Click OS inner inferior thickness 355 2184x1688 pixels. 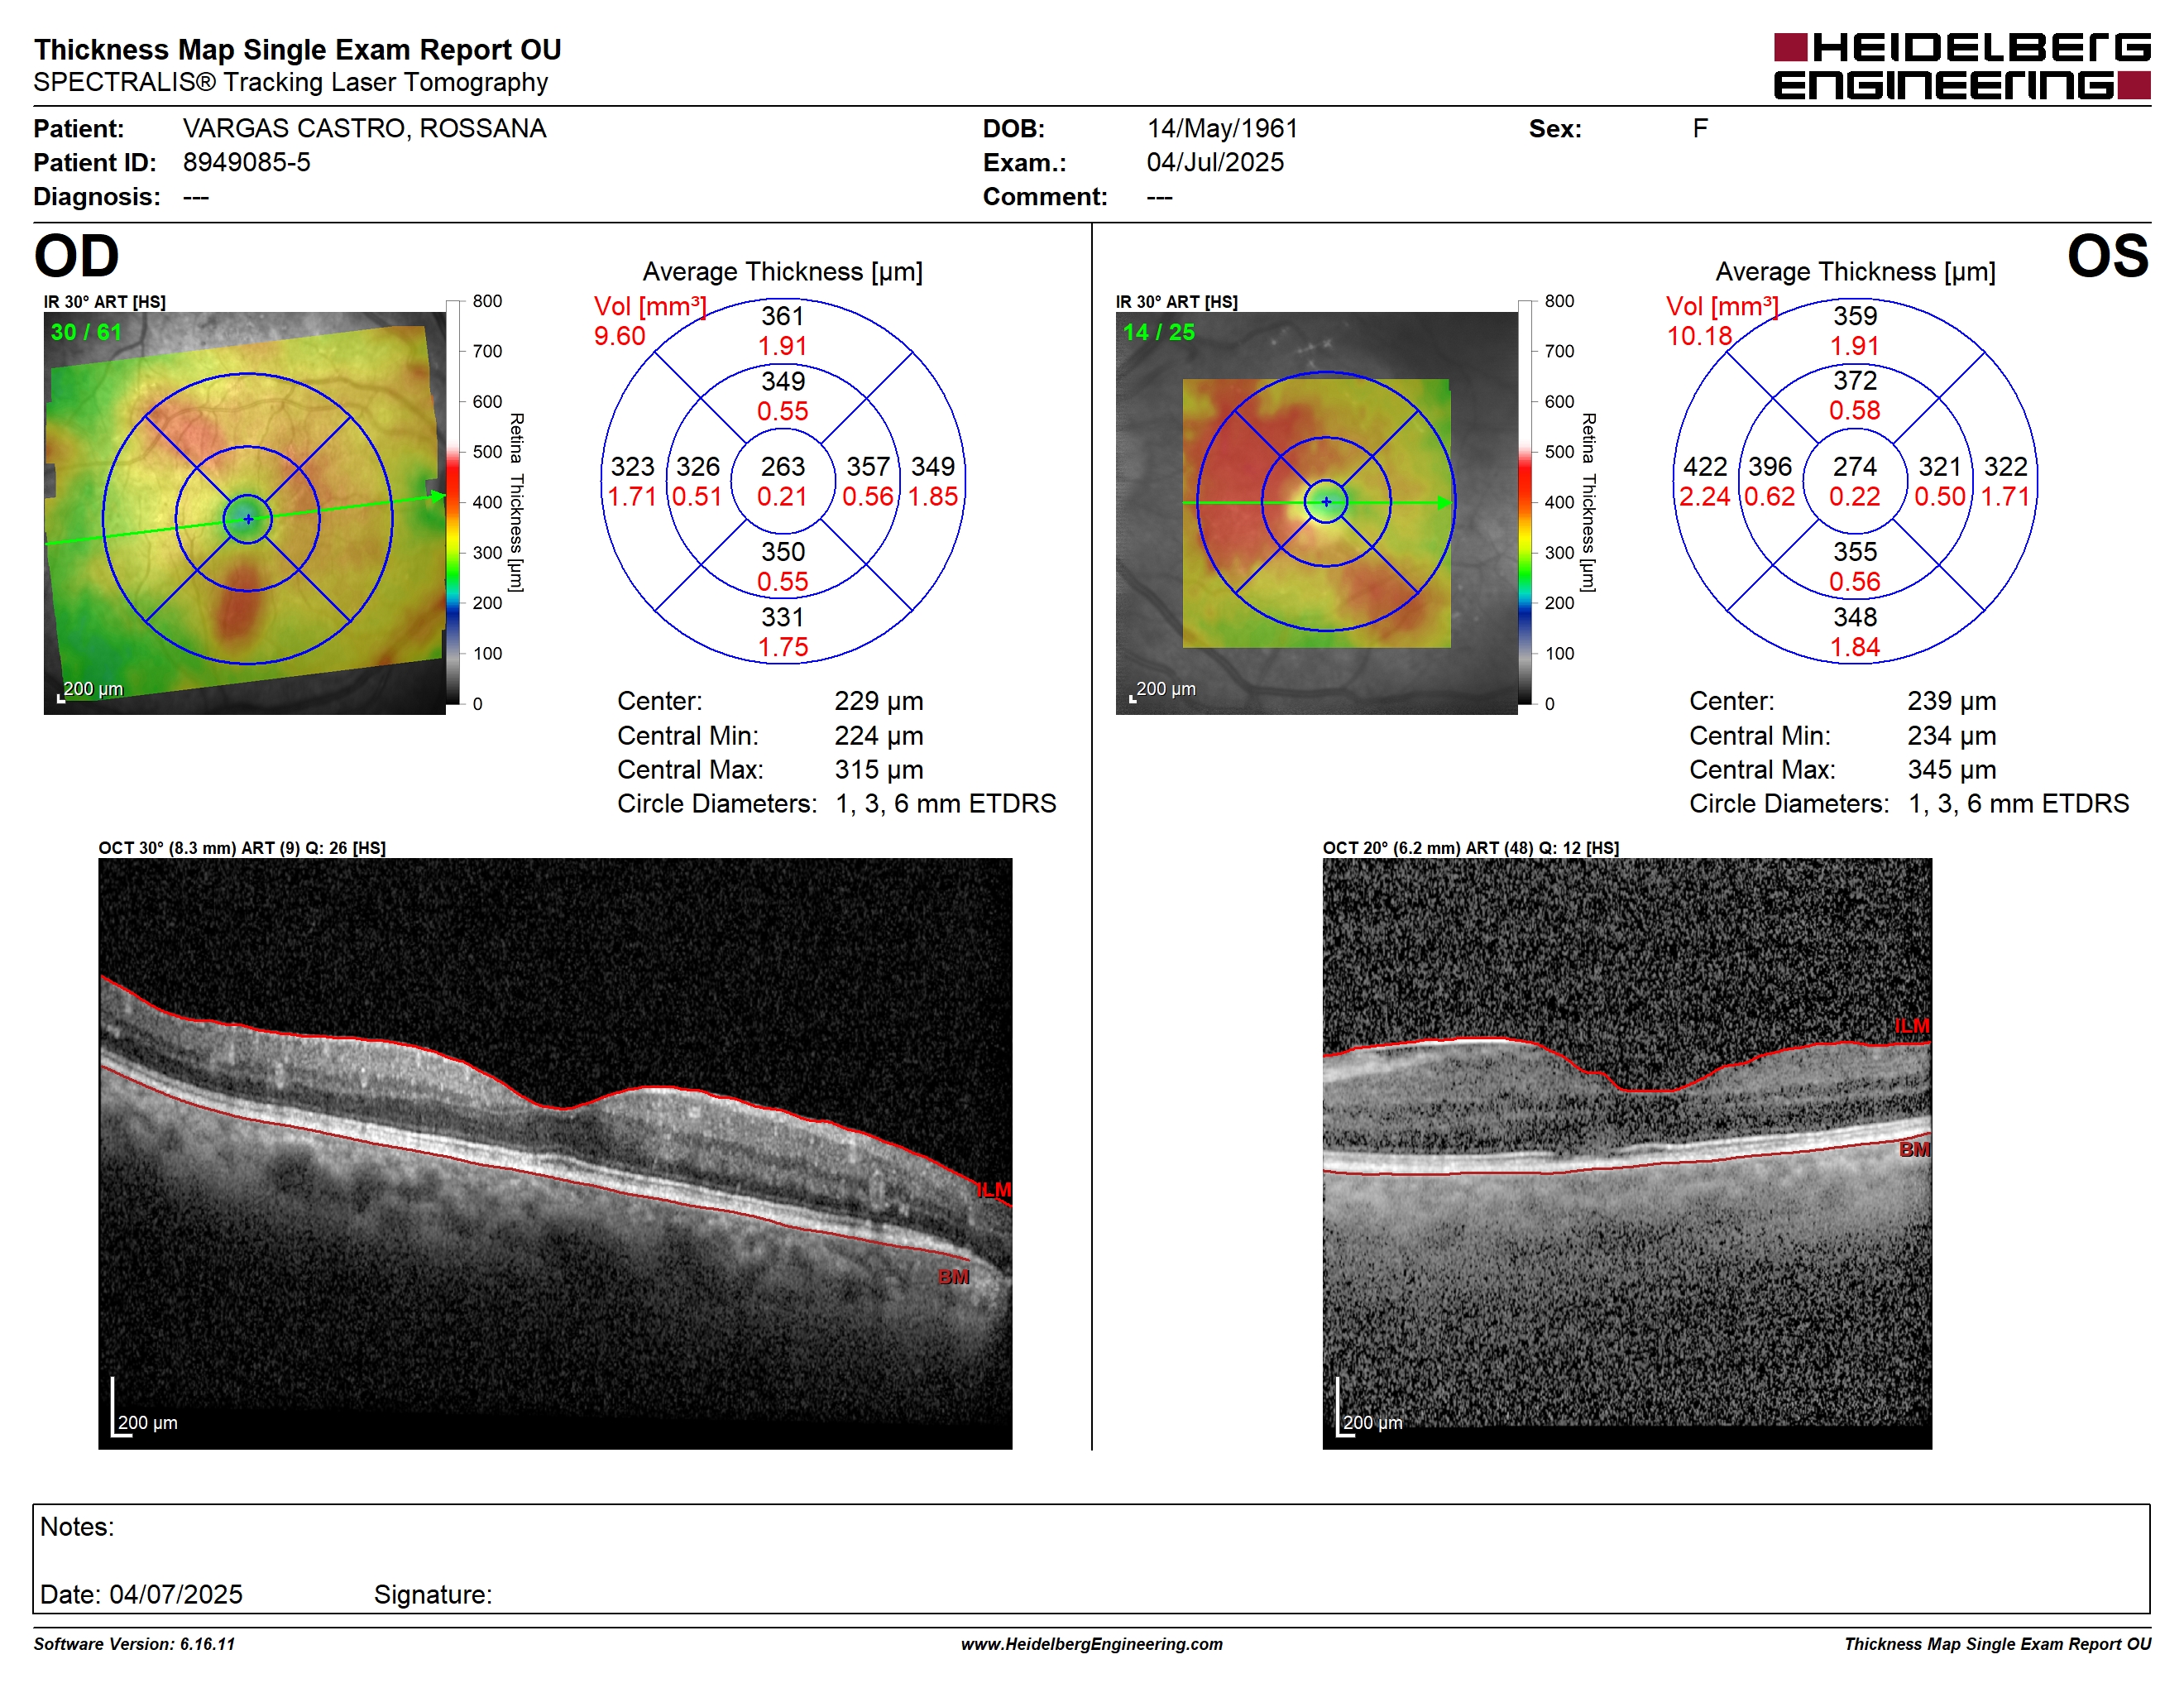click(1854, 552)
